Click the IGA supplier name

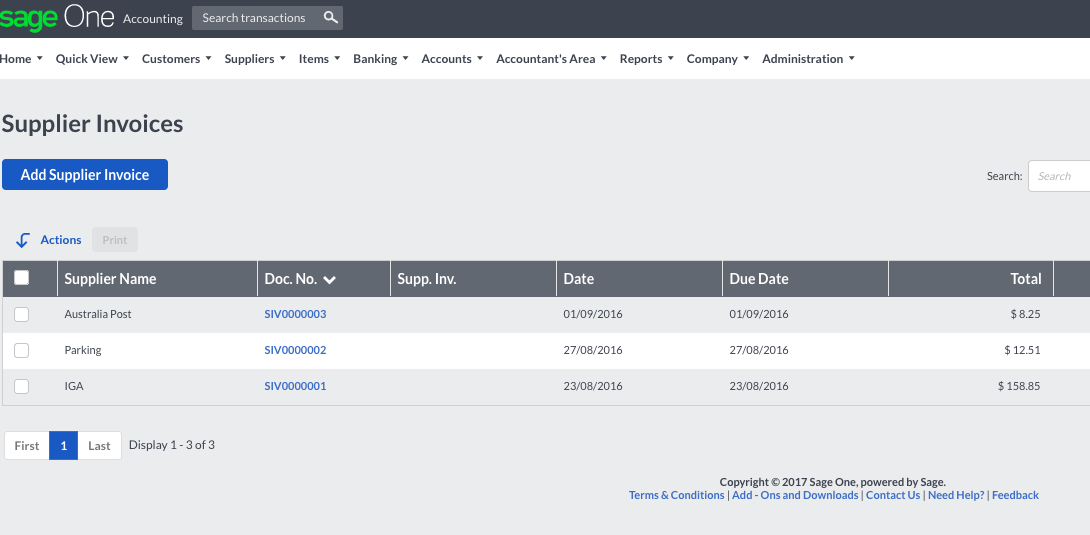(x=74, y=386)
